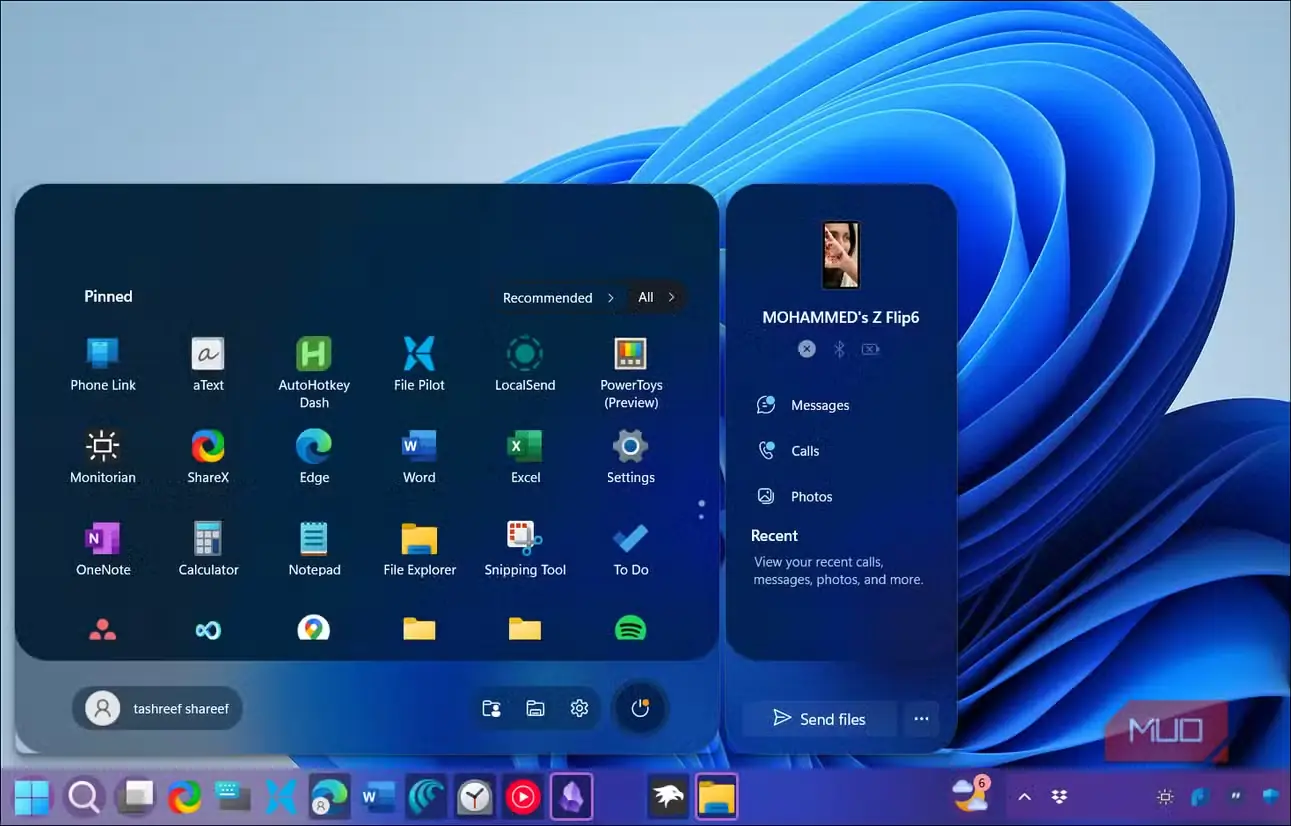1291x826 pixels.
Task: Open Word in the pinned apps grid
Action: pos(419,456)
